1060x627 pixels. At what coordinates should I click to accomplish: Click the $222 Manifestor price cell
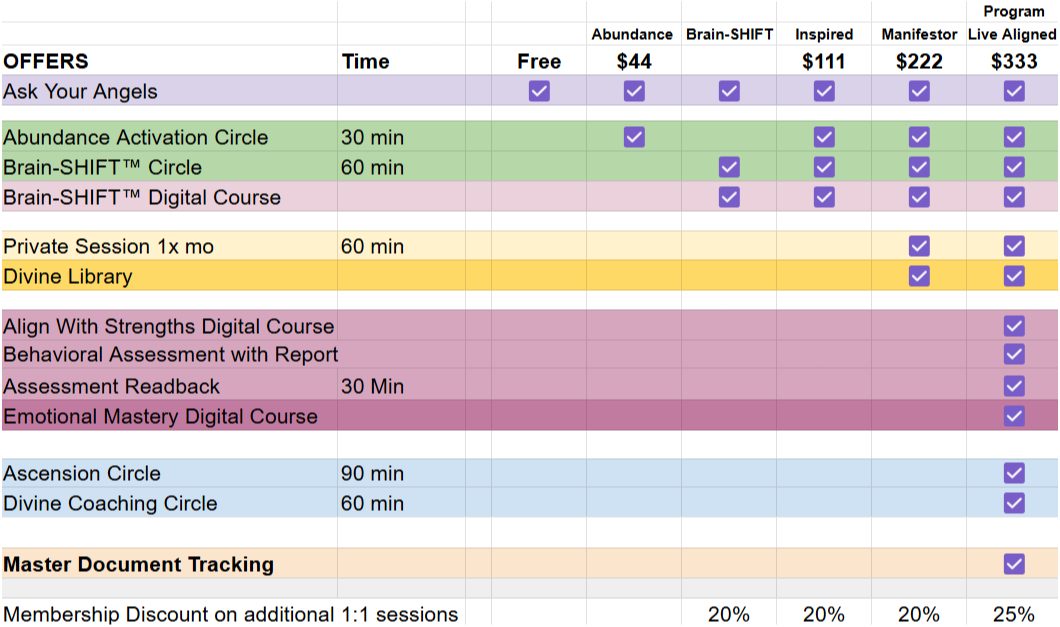point(919,61)
